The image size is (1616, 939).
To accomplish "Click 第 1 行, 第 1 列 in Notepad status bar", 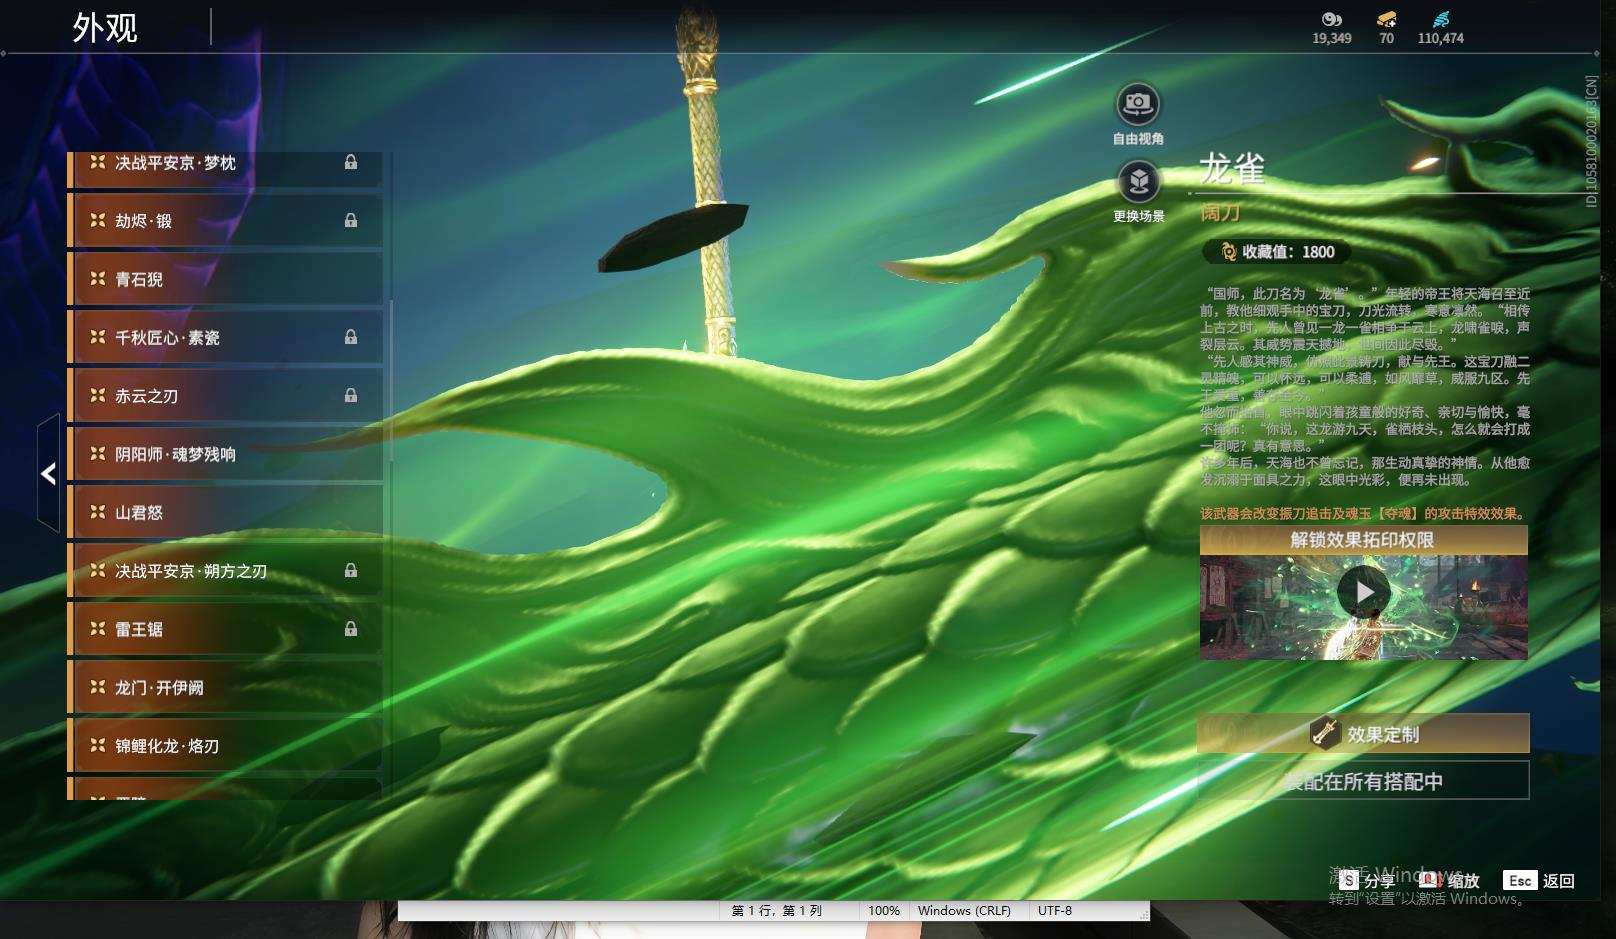I will point(777,911).
